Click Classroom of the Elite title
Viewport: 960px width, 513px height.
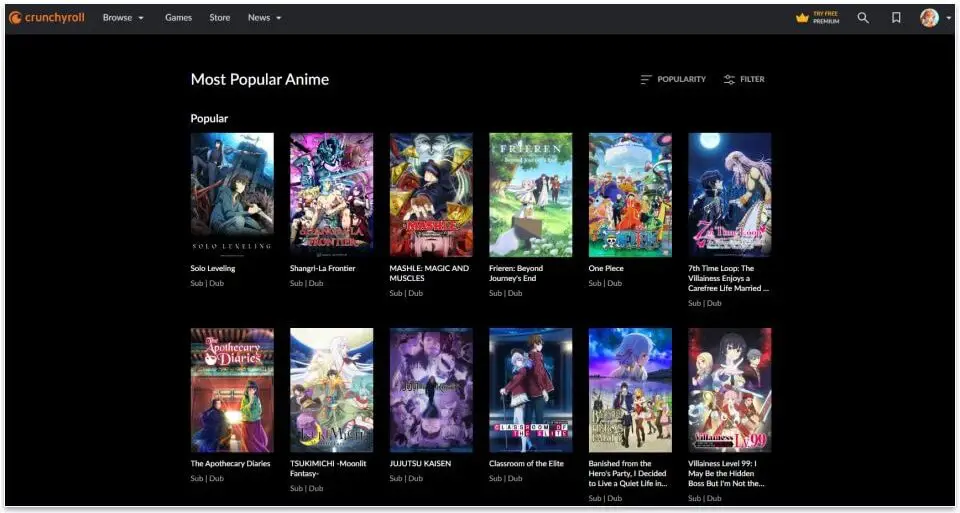click(x=527, y=463)
